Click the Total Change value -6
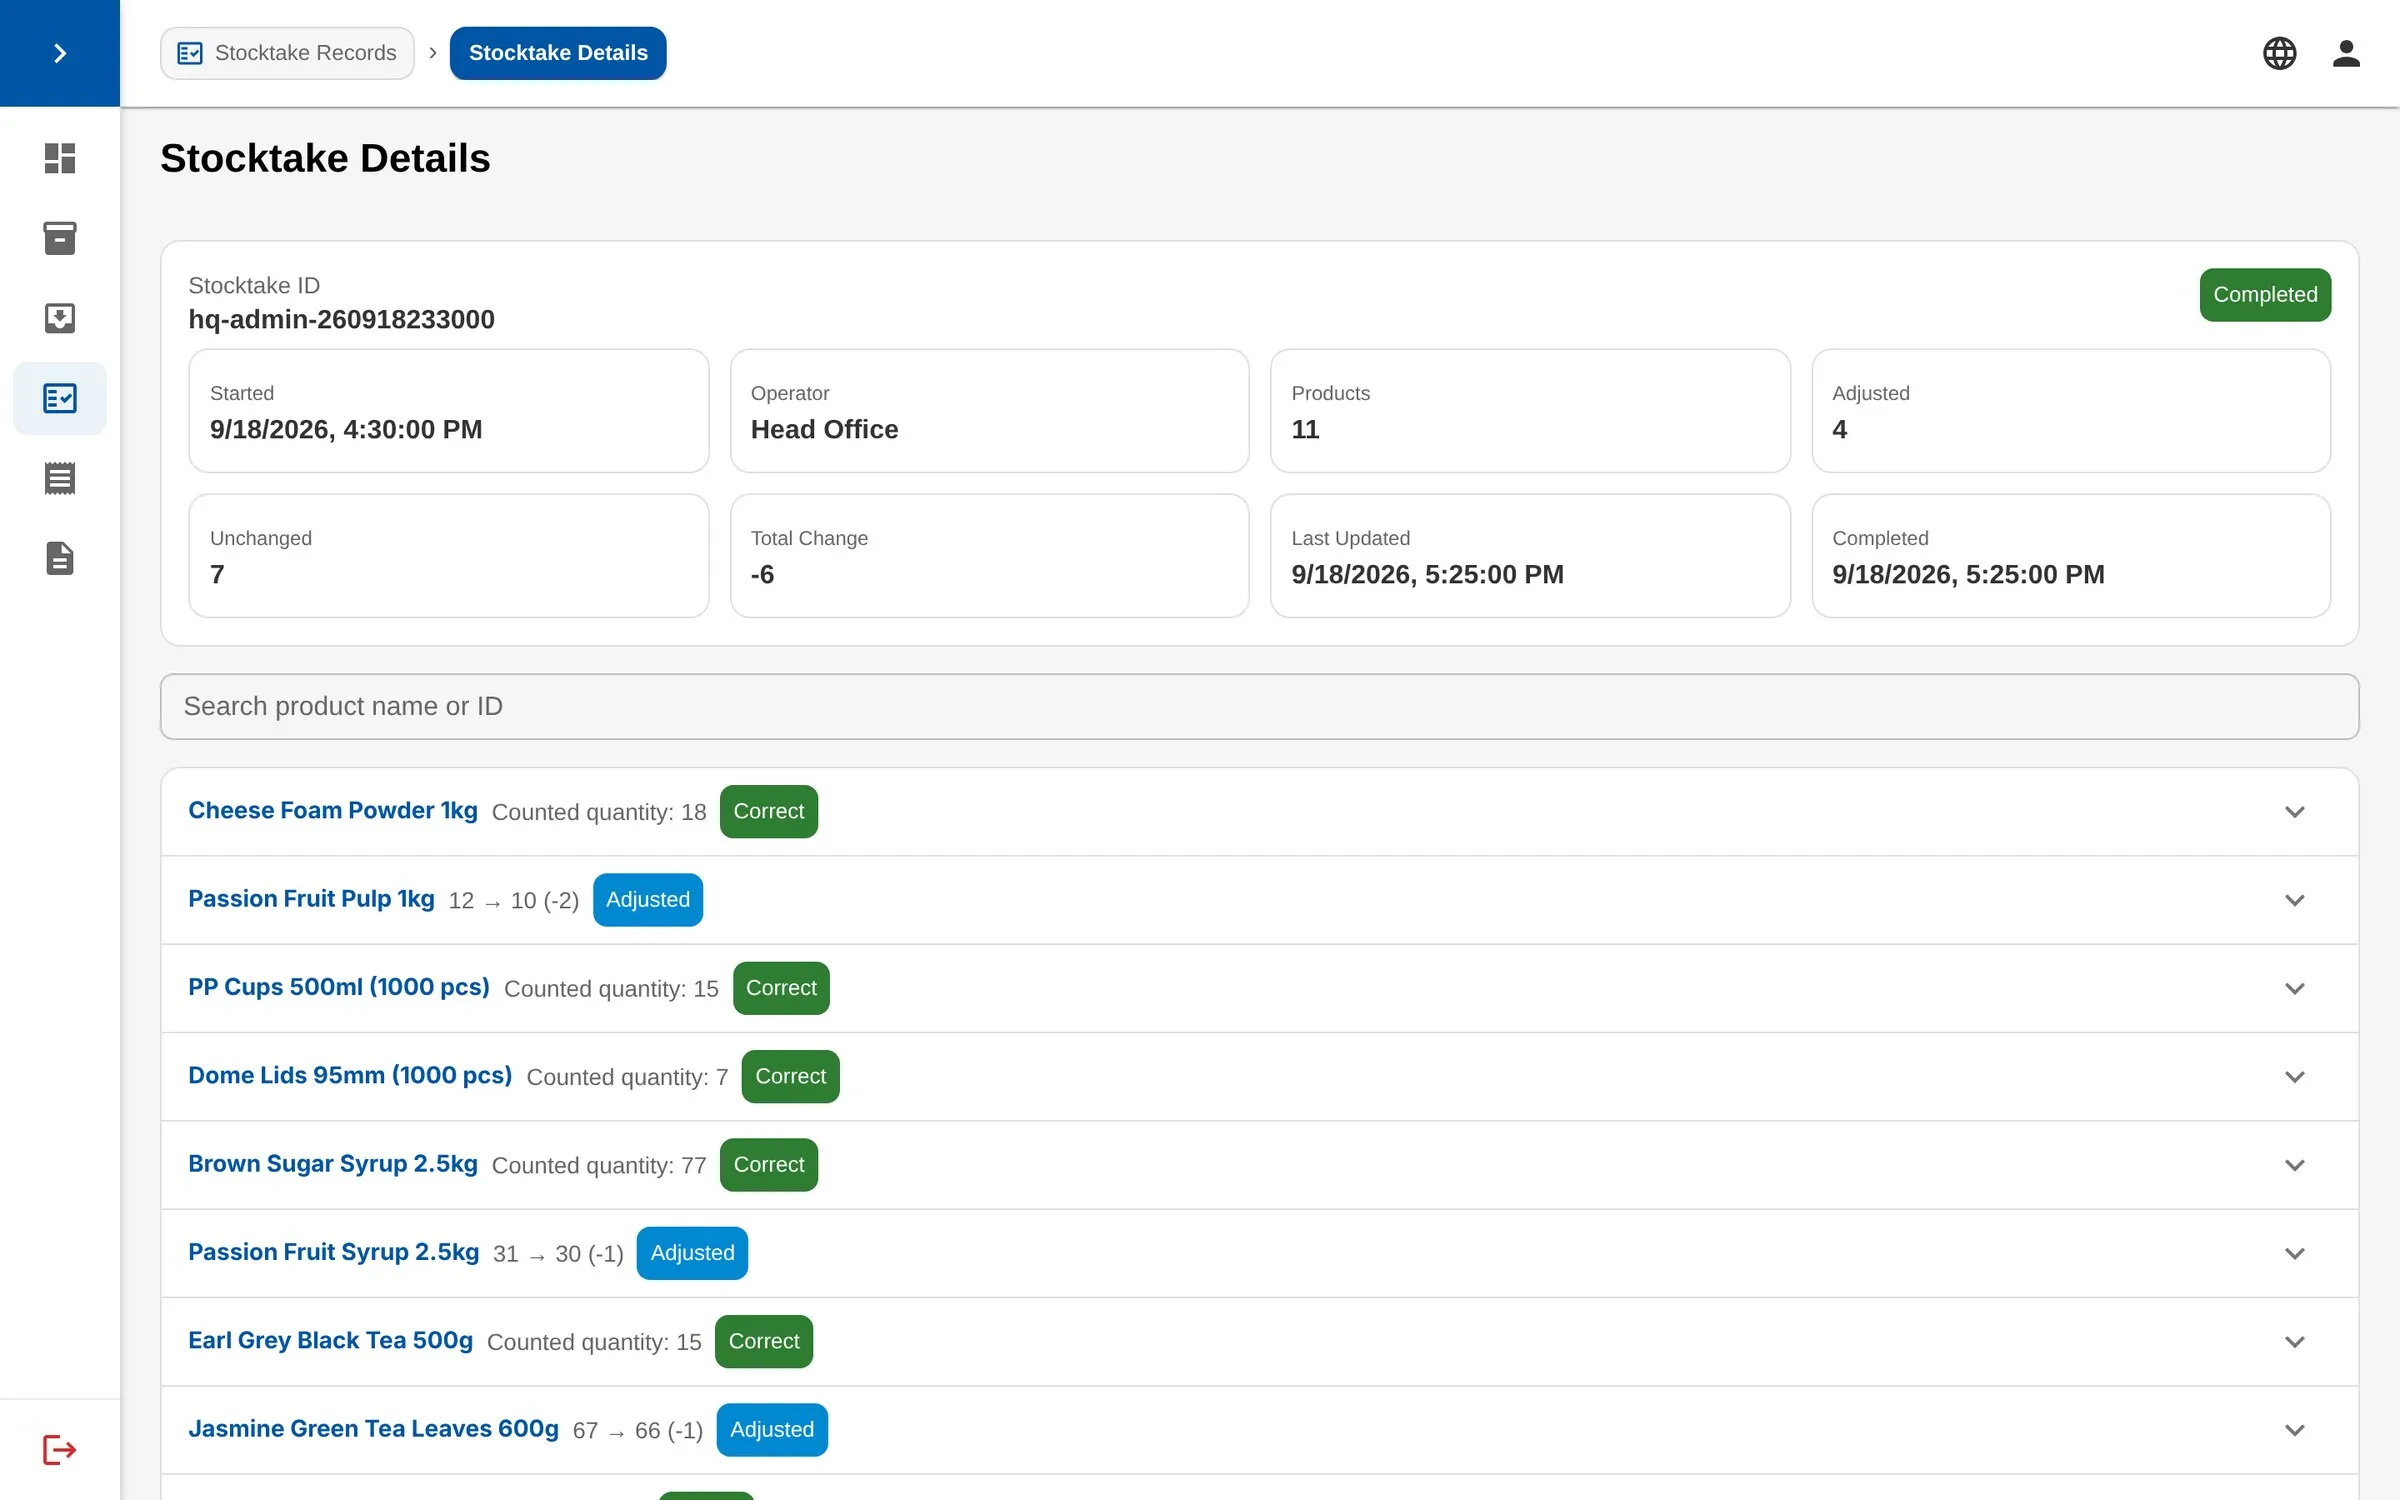Image resolution: width=2400 pixels, height=1500 pixels. 762,575
